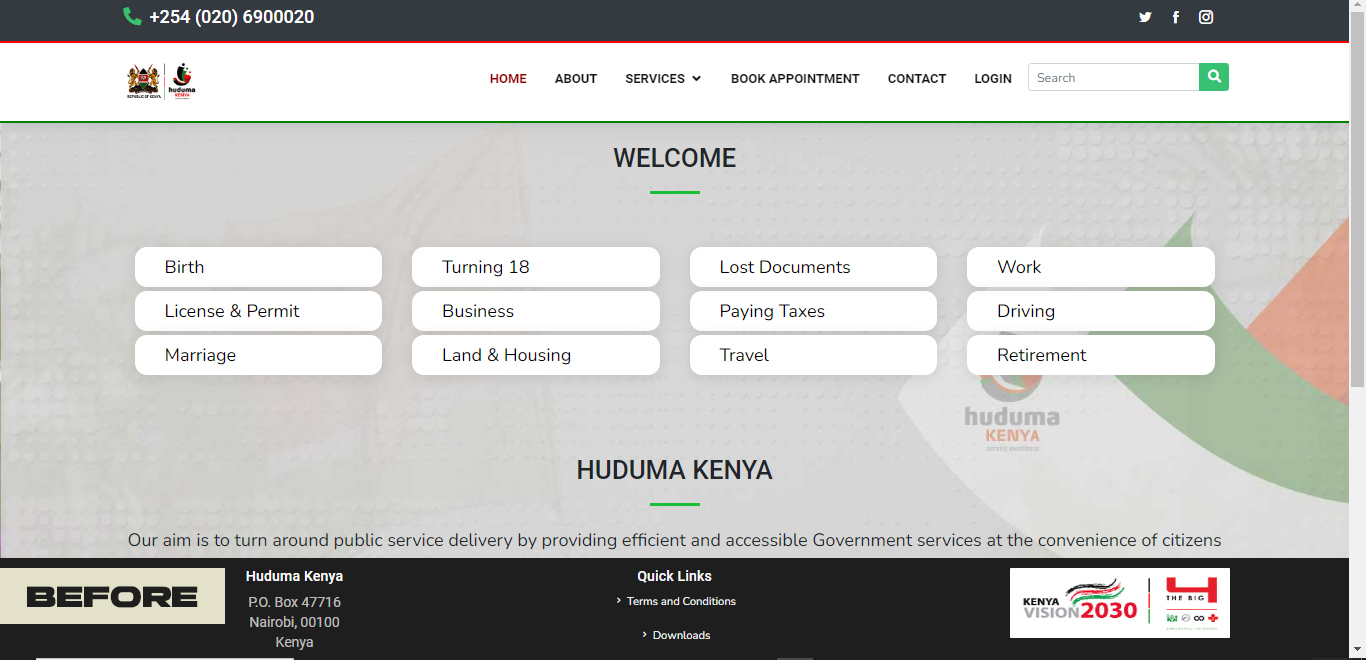Go to the Home page

click(x=508, y=78)
